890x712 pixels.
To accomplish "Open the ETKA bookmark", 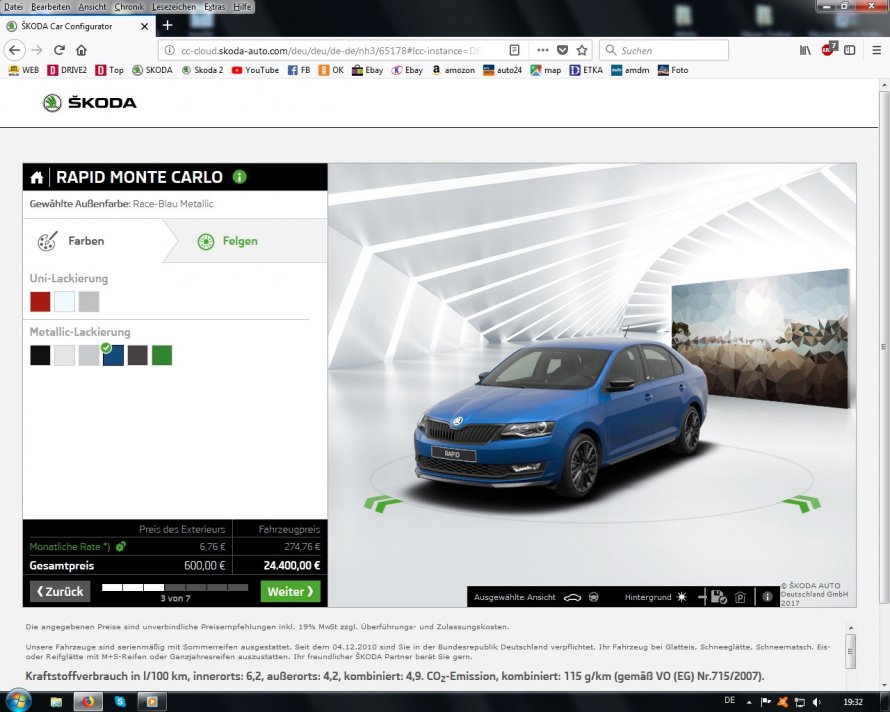I will tap(586, 70).
